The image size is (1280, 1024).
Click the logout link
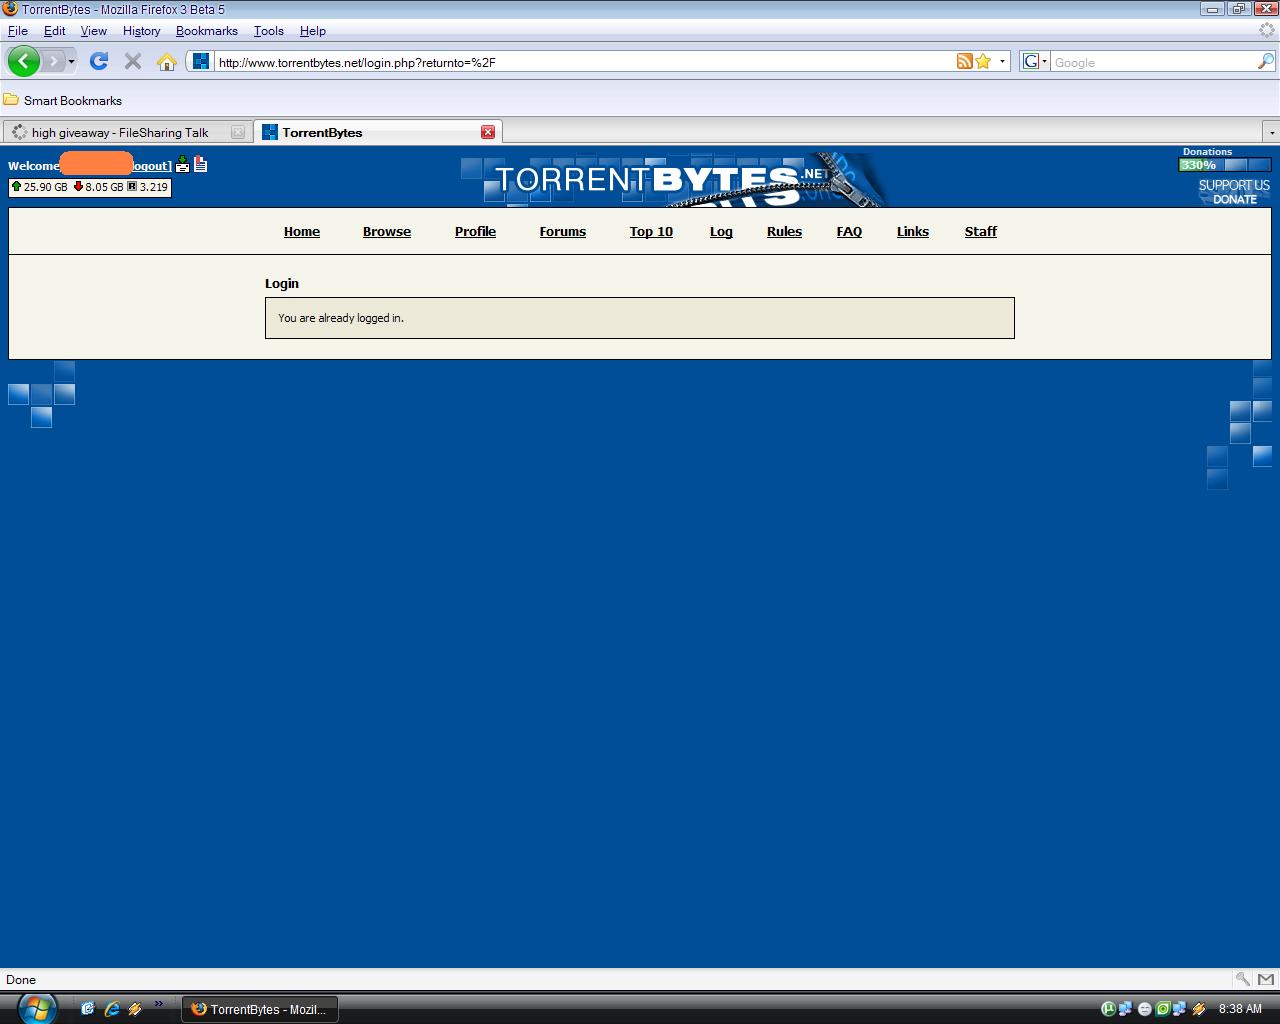(x=151, y=166)
